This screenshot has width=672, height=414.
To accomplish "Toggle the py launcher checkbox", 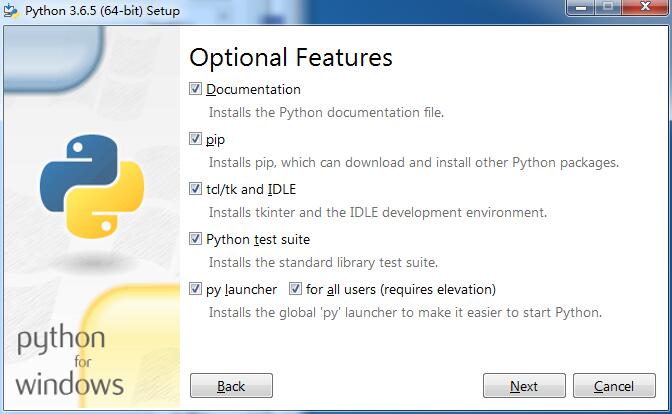I will (x=195, y=288).
